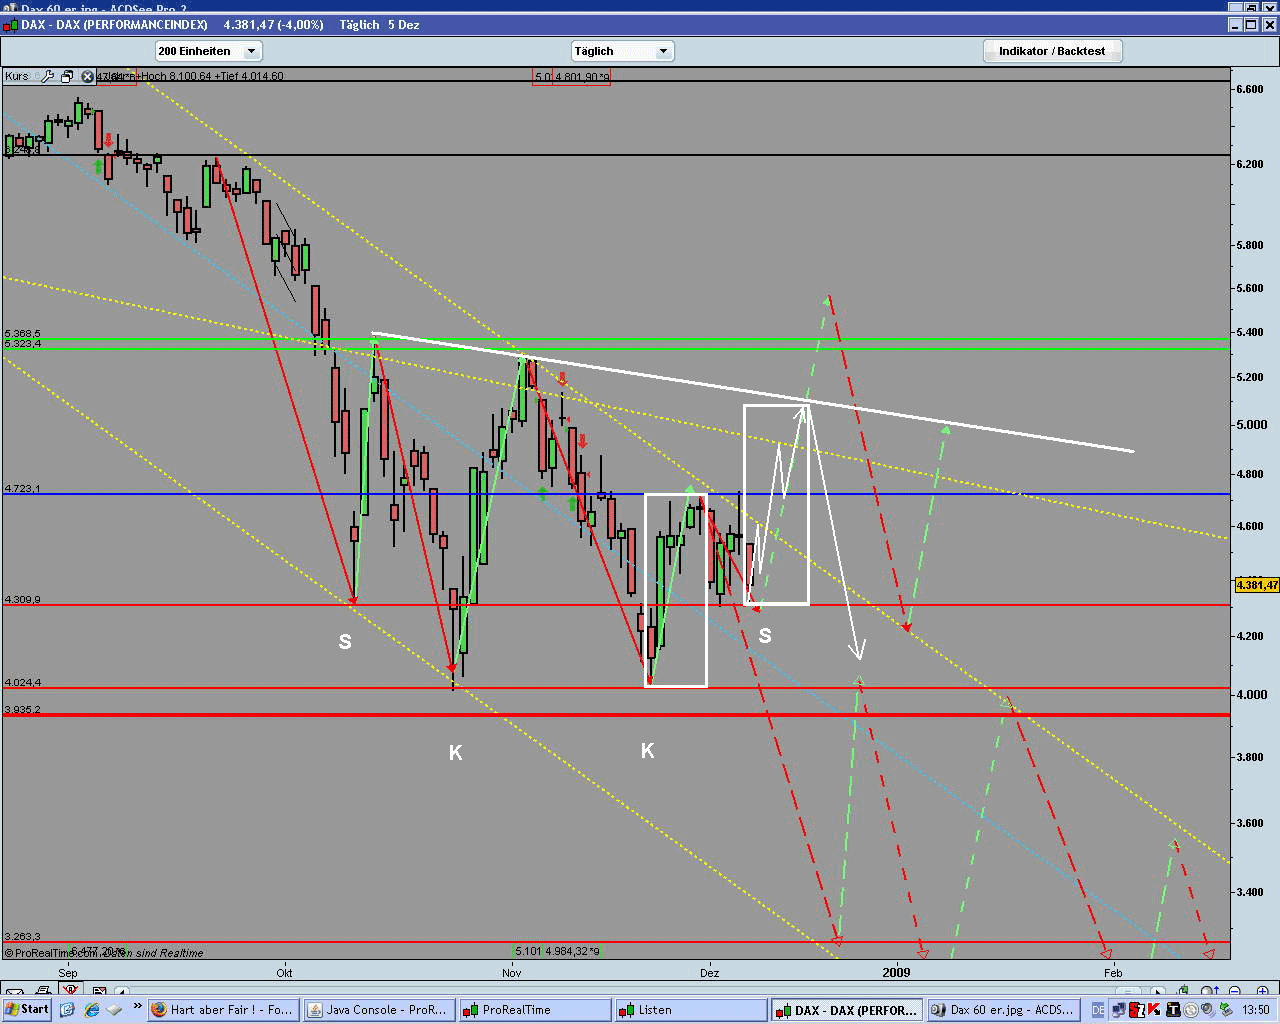Viewport: 1280px width, 1024px height.
Task: Click the Hoch 8.100,64 Tief 4.014,60 info text
Action: 211,76
